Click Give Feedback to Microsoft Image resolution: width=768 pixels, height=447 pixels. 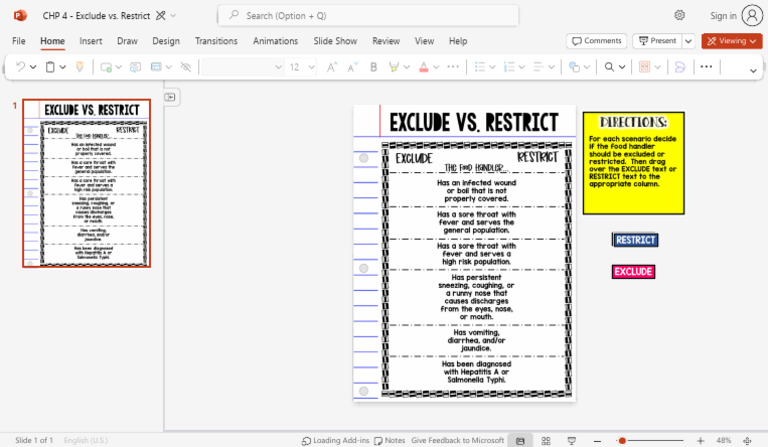tap(457, 441)
